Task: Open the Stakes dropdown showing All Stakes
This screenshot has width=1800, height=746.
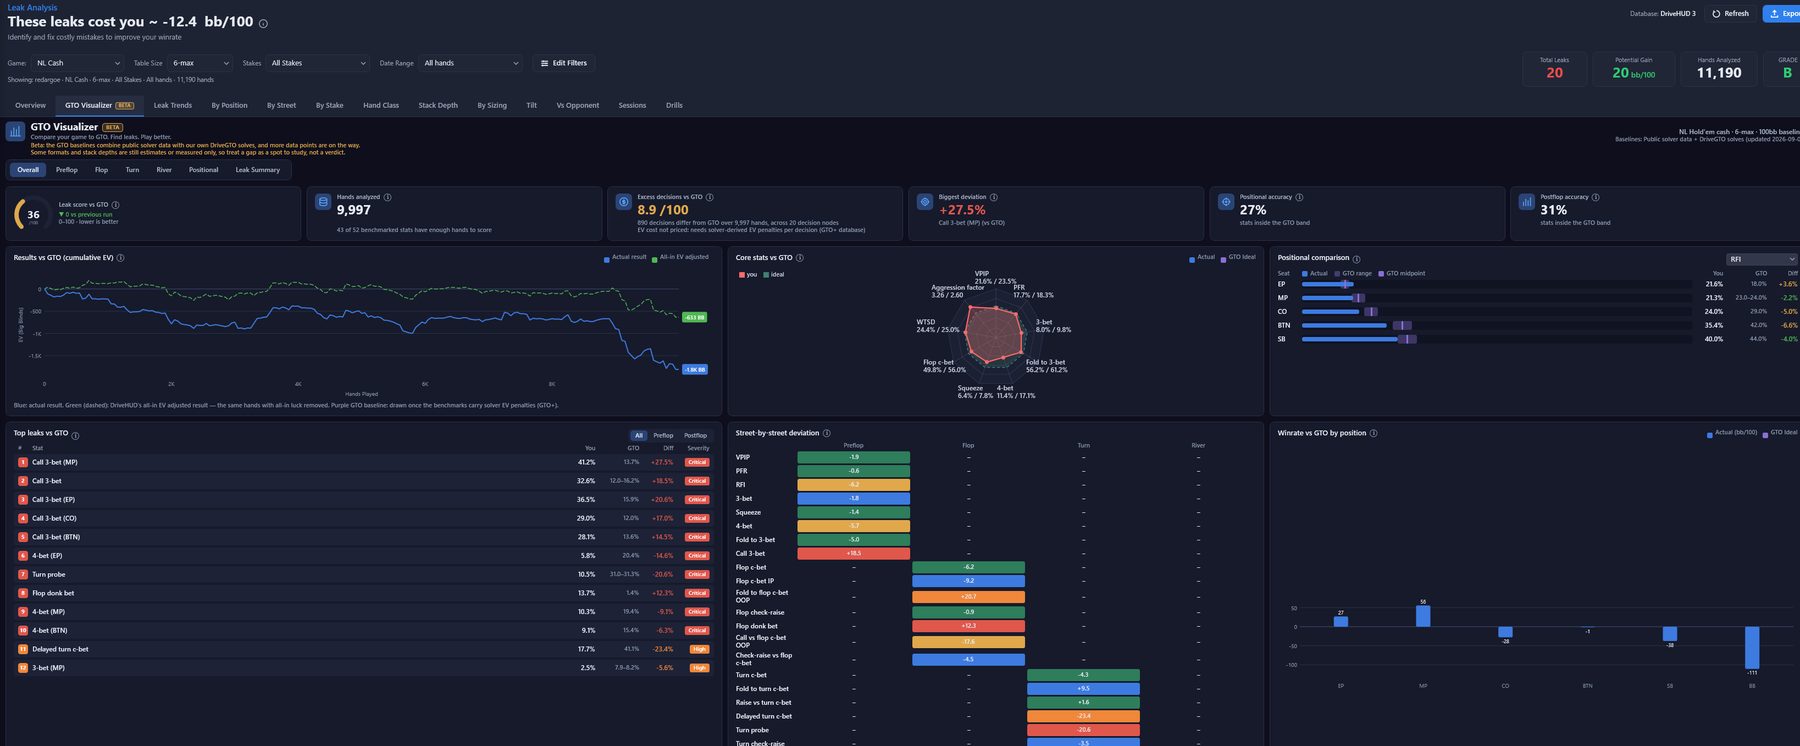Action: tap(318, 63)
